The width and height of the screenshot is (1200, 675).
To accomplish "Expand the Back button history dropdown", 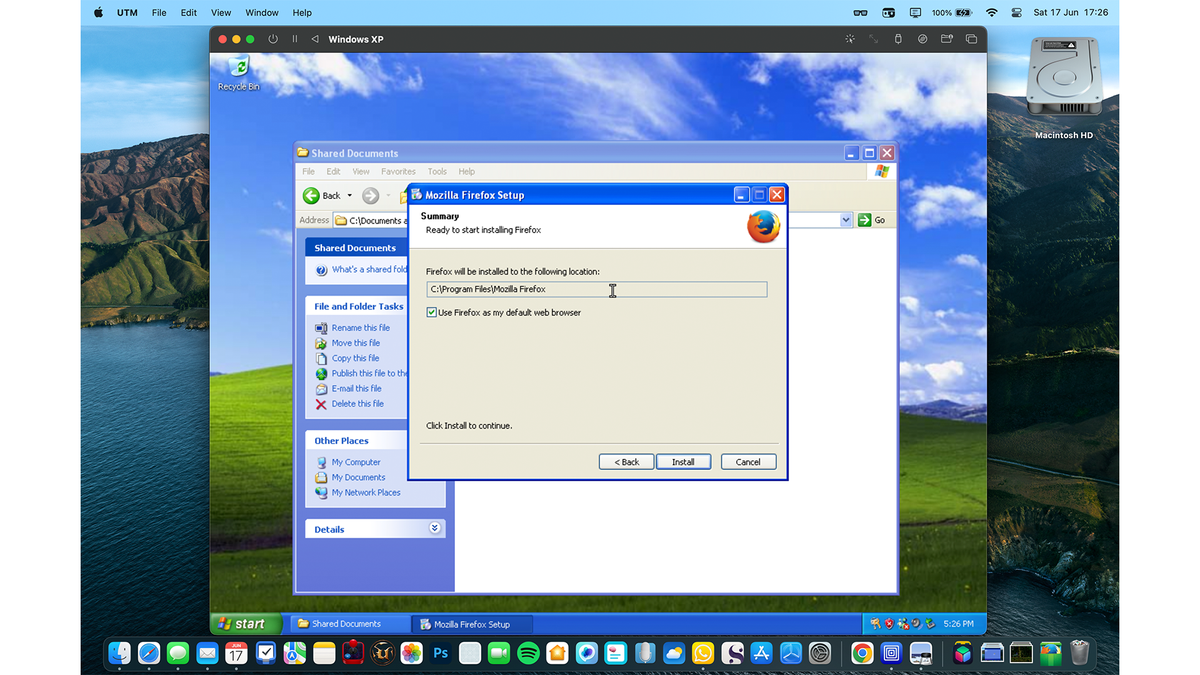I will click(347, 195).
